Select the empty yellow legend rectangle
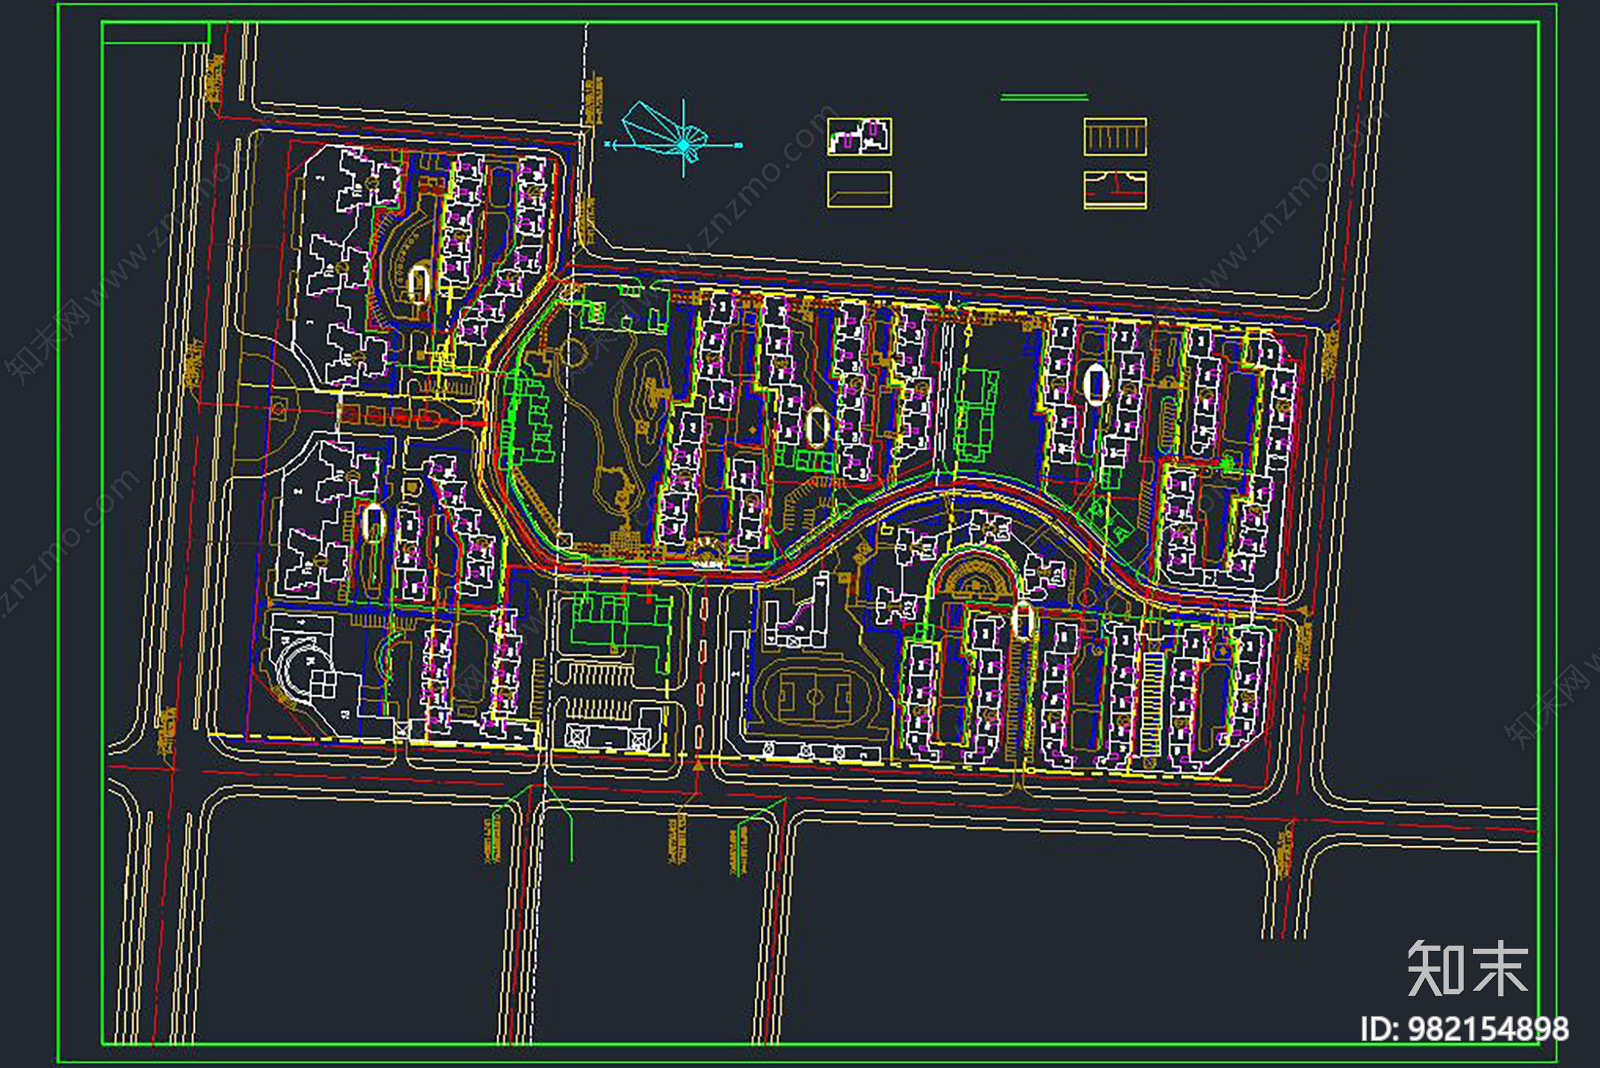The image size is (1600, 1068). [859, 189]
